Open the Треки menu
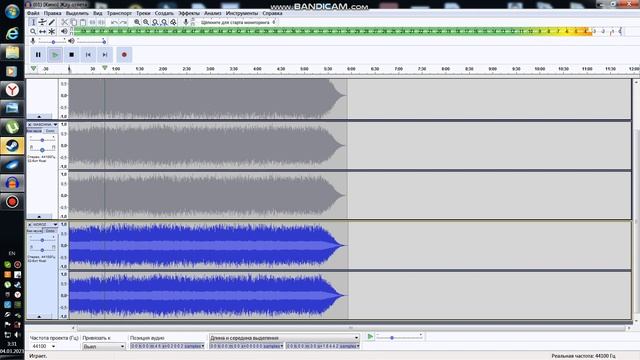This screenshot has width=640, height=360. (143, 13)
